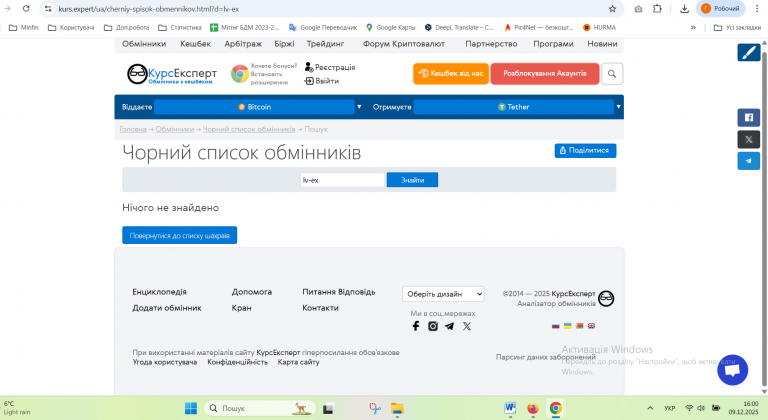
Task: Open Партнерство menu item
Action: 491,44
